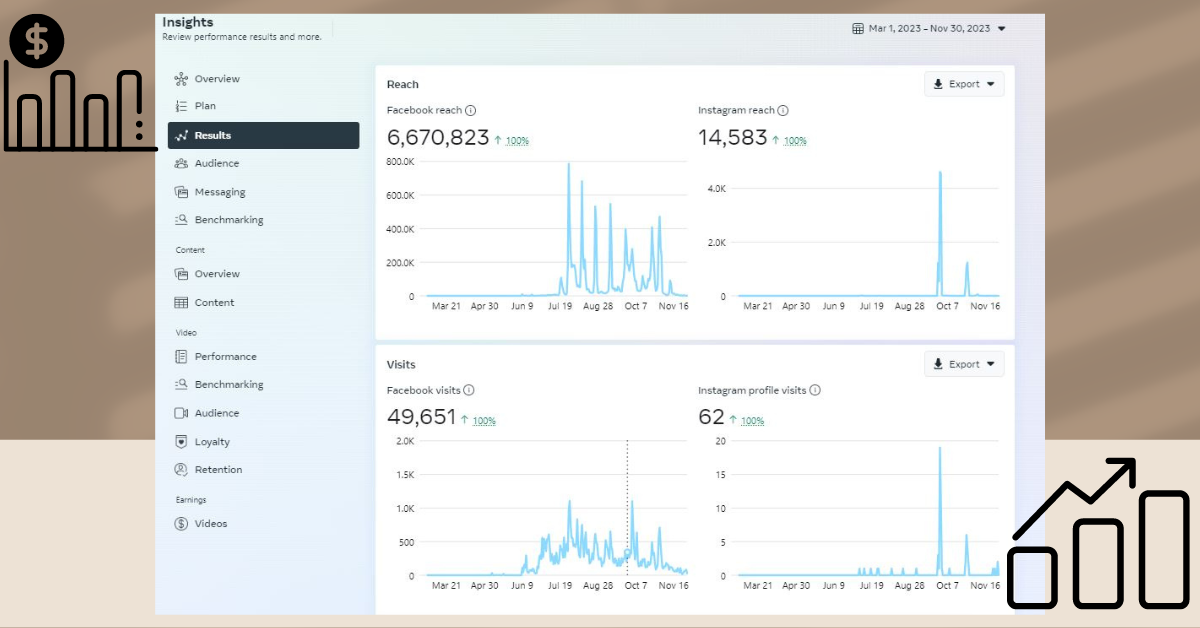Click the Reach section Export label
This screenshot has width=1200, height=628.
click(964, 84)
